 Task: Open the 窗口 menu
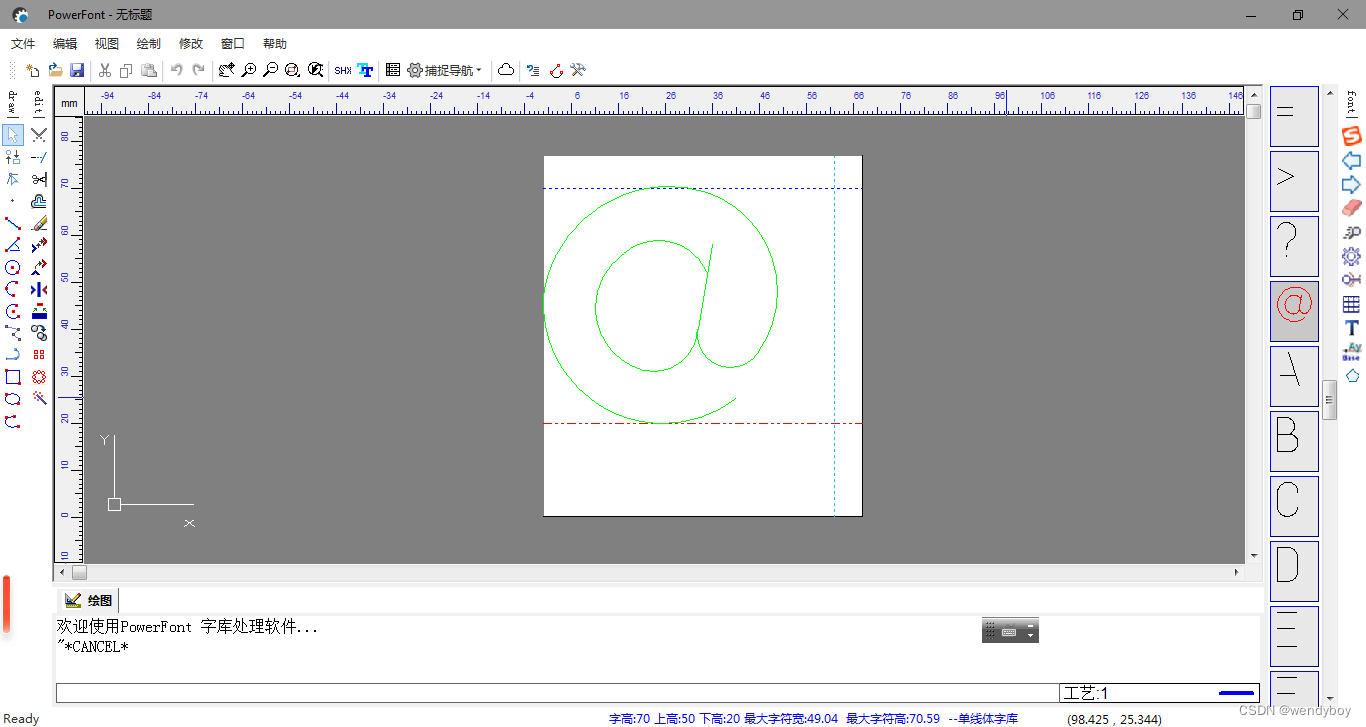(x=233, y=44)
